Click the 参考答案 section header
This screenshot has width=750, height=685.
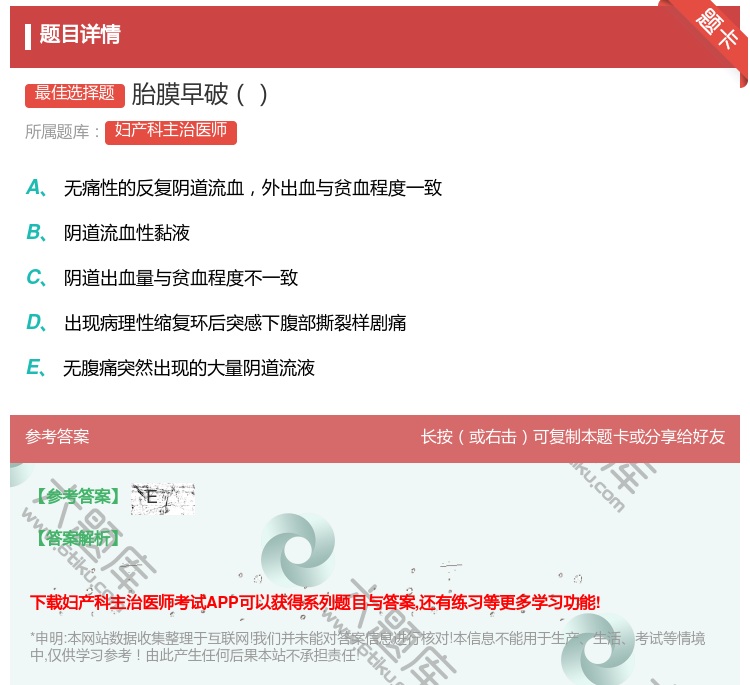[57, 437]
